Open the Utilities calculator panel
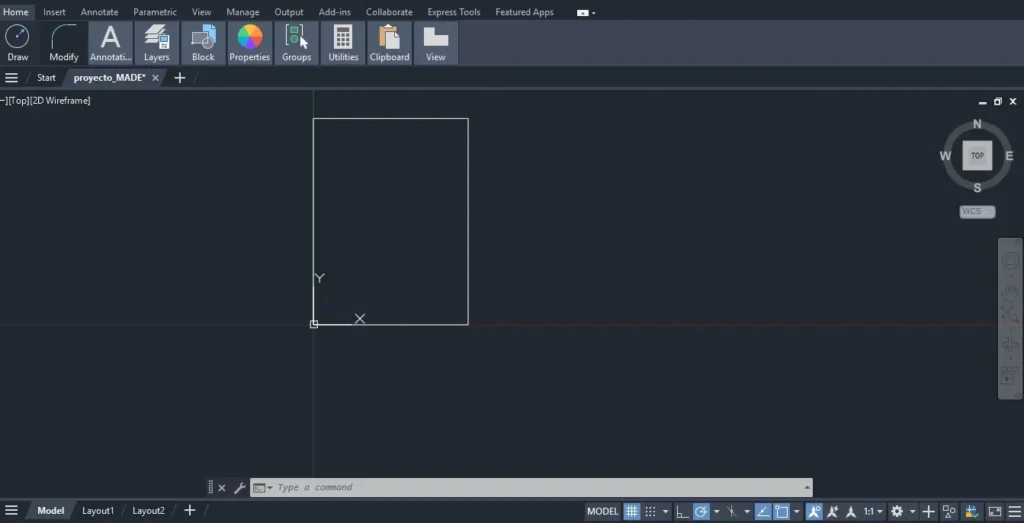Viewport: 1024px width, 523px height. [x=344, y=43]
